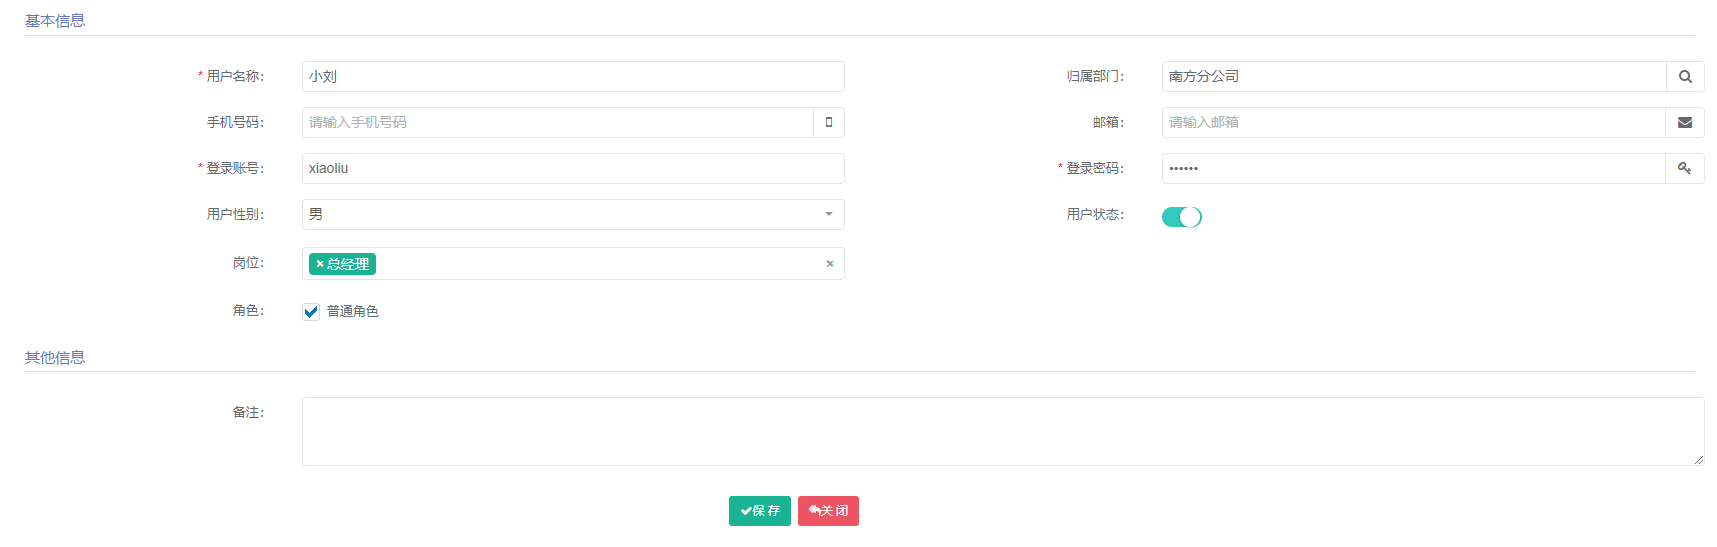Clear all selections in the 岗位 field
The image size is (1717, 547).
830,264
